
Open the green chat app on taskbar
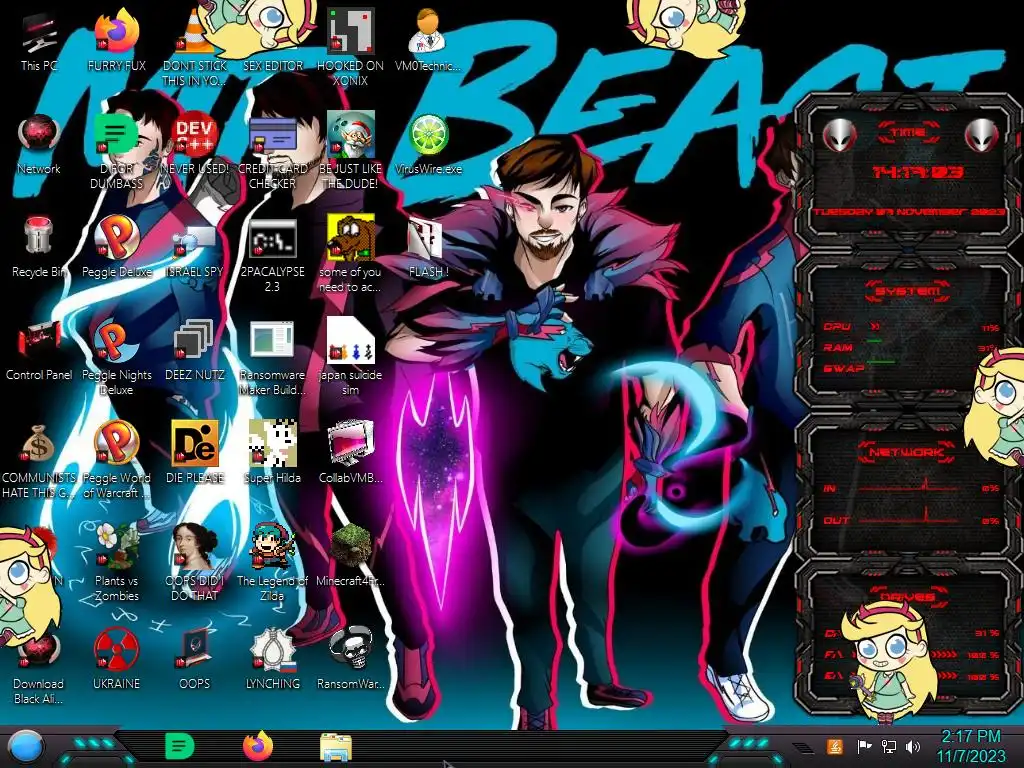point(179,746)
